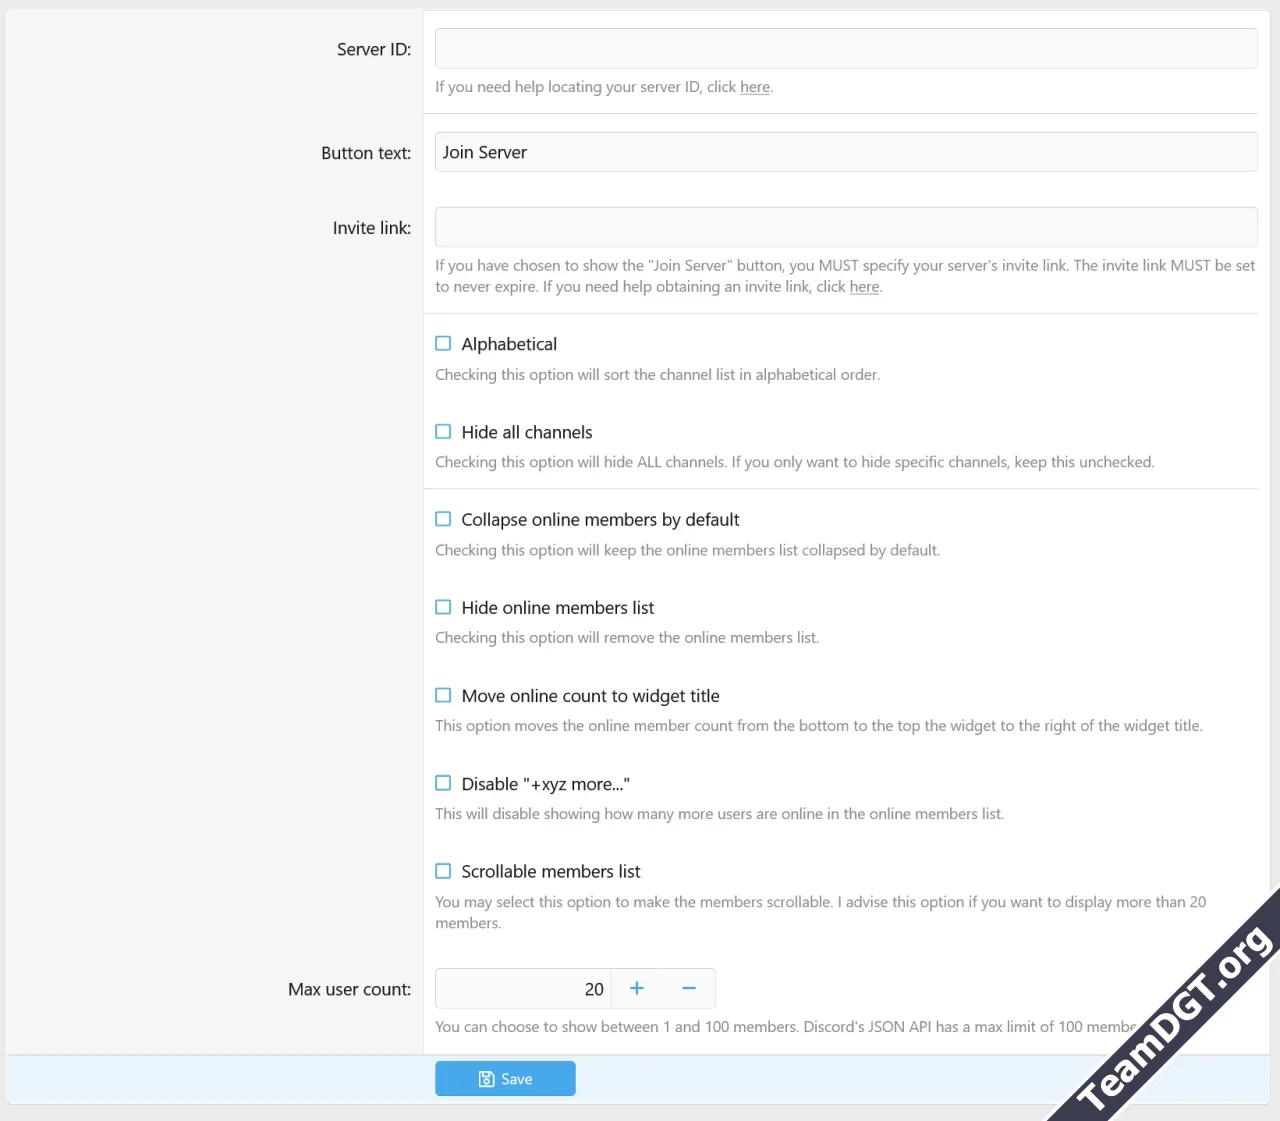Click the Hide all channels label text
1280x1121 pixels.
527,431
